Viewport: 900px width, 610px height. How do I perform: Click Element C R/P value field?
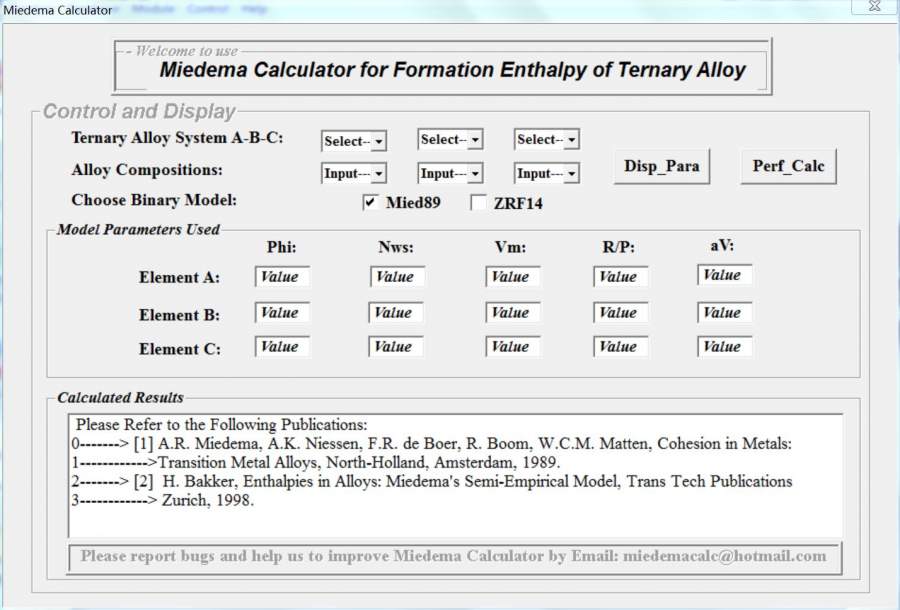pyautogui.click(x=620, y=347)
